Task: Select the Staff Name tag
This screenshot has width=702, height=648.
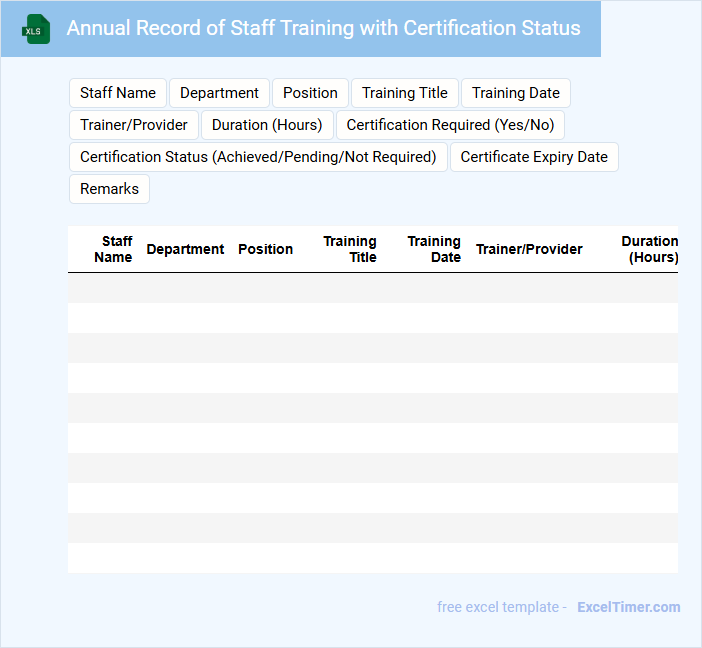Action: point(118,93)
